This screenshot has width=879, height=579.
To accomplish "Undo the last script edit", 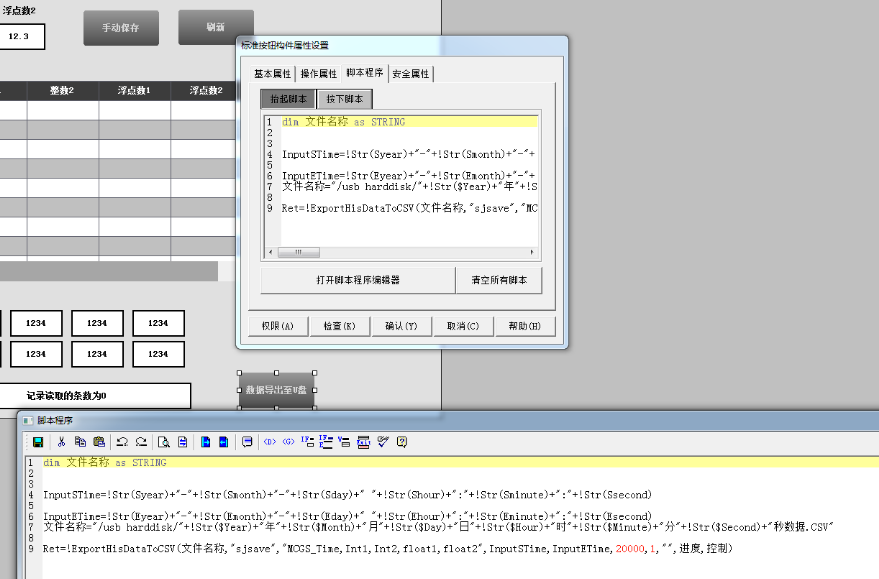I will [x=122, y=442].
